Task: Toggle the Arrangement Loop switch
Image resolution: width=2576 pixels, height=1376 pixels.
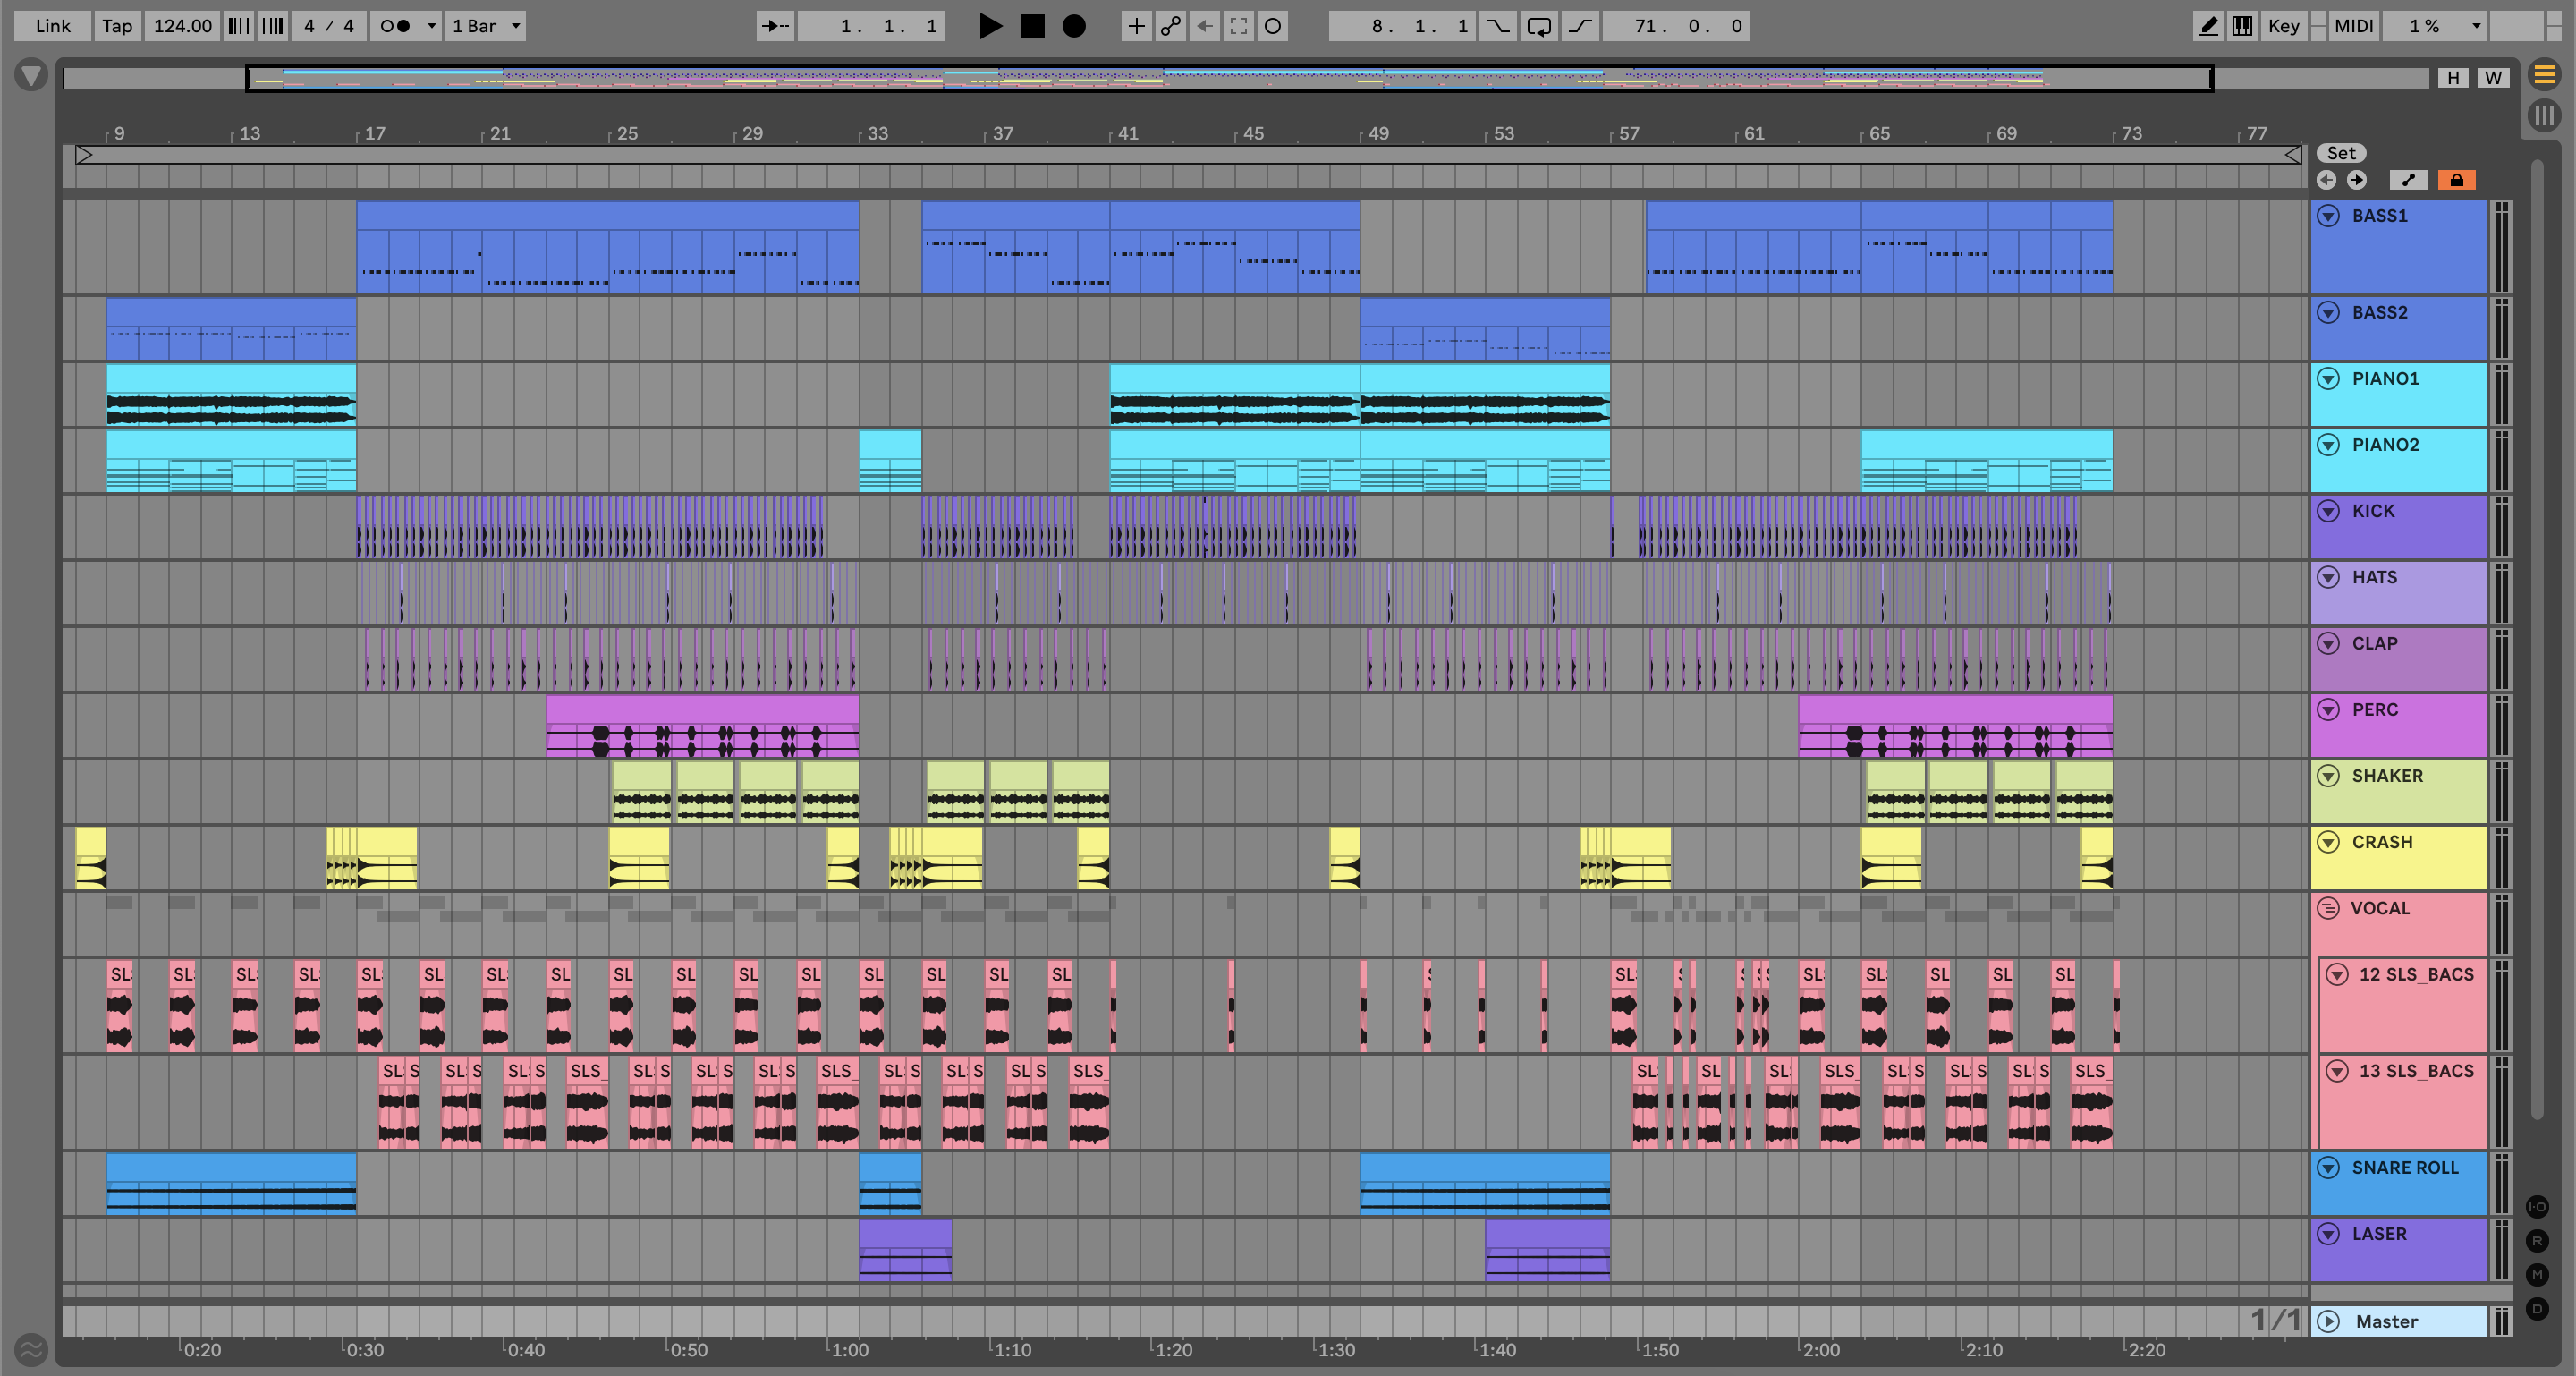Action: tap(1539, 26)
